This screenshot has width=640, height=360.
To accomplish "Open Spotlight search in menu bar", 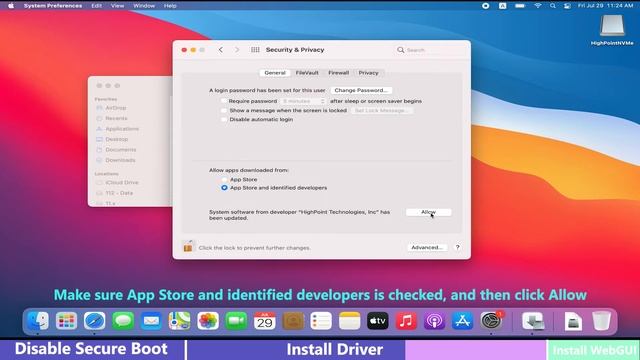I will point(553,6).
